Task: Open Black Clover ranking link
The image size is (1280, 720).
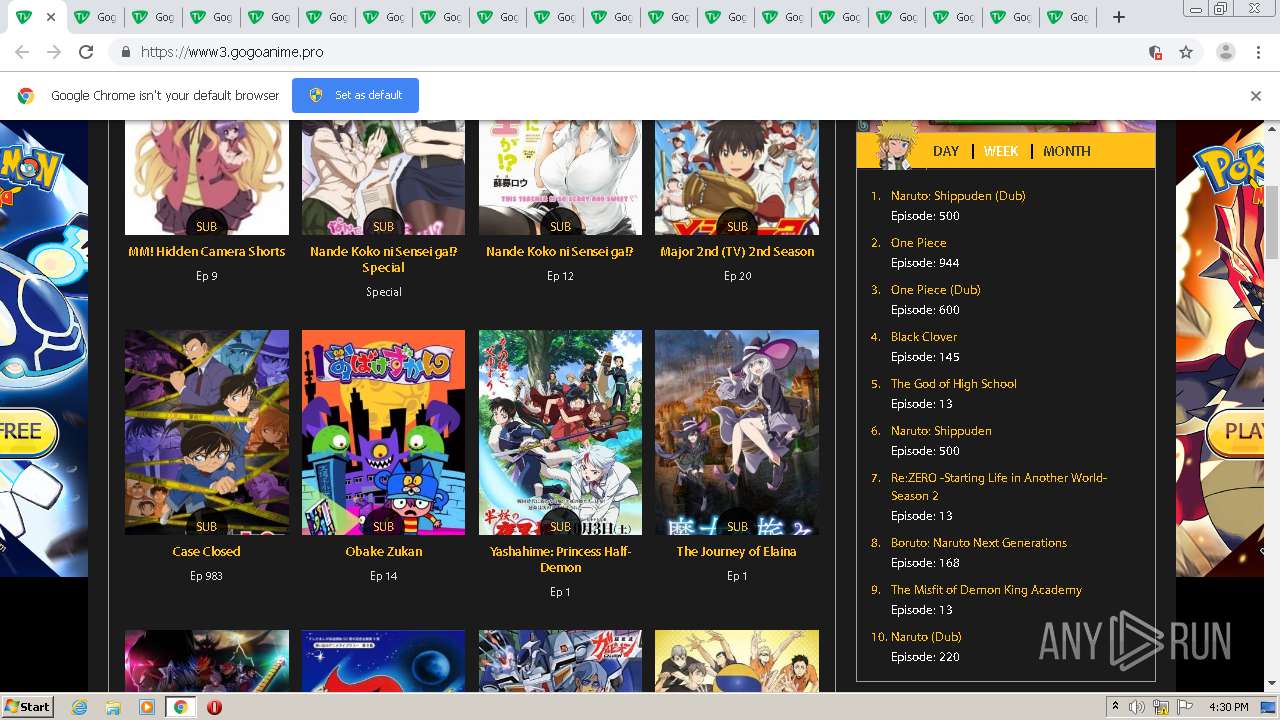Action: click(x=924, y=337)
